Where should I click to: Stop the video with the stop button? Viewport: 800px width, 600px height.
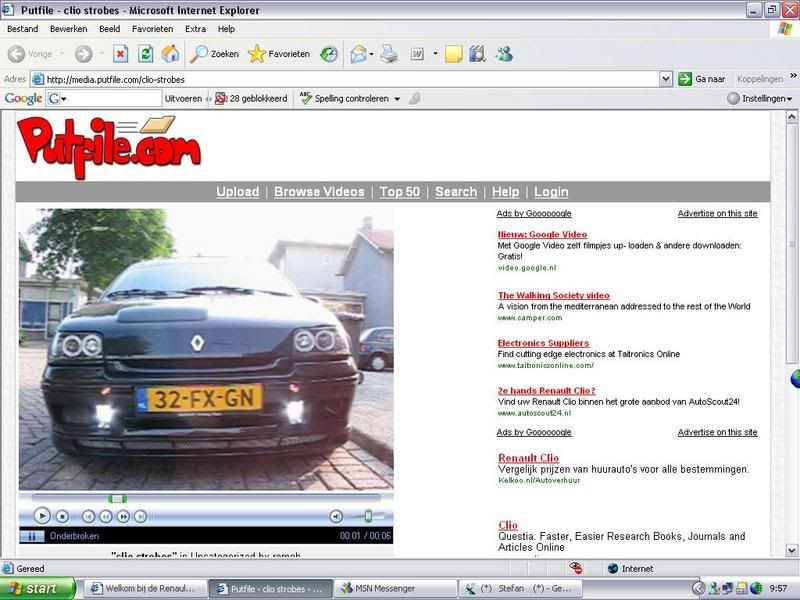(62, 517)
